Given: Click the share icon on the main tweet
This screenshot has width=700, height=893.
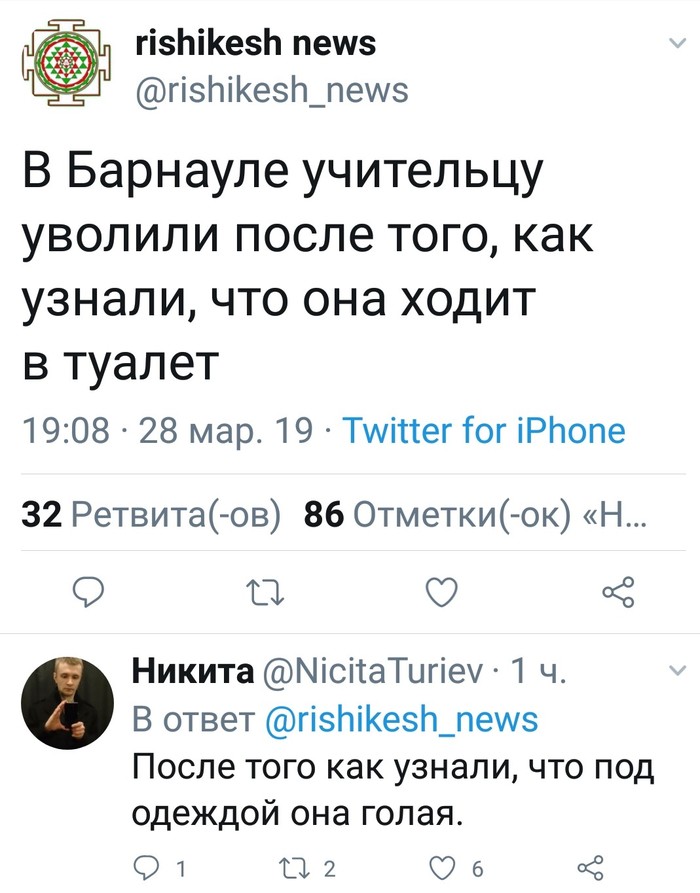Looking at the screenshot, I should click(615, 592).
